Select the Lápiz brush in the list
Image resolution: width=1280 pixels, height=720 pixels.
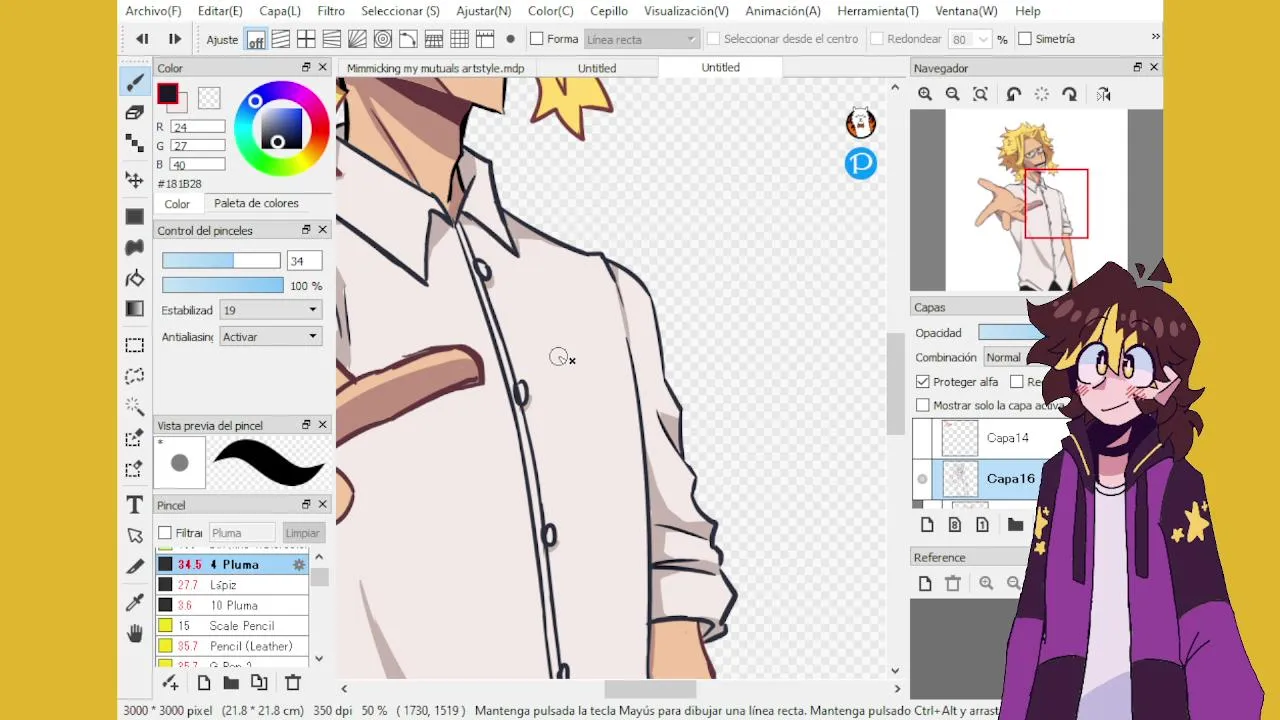(232, 585)
